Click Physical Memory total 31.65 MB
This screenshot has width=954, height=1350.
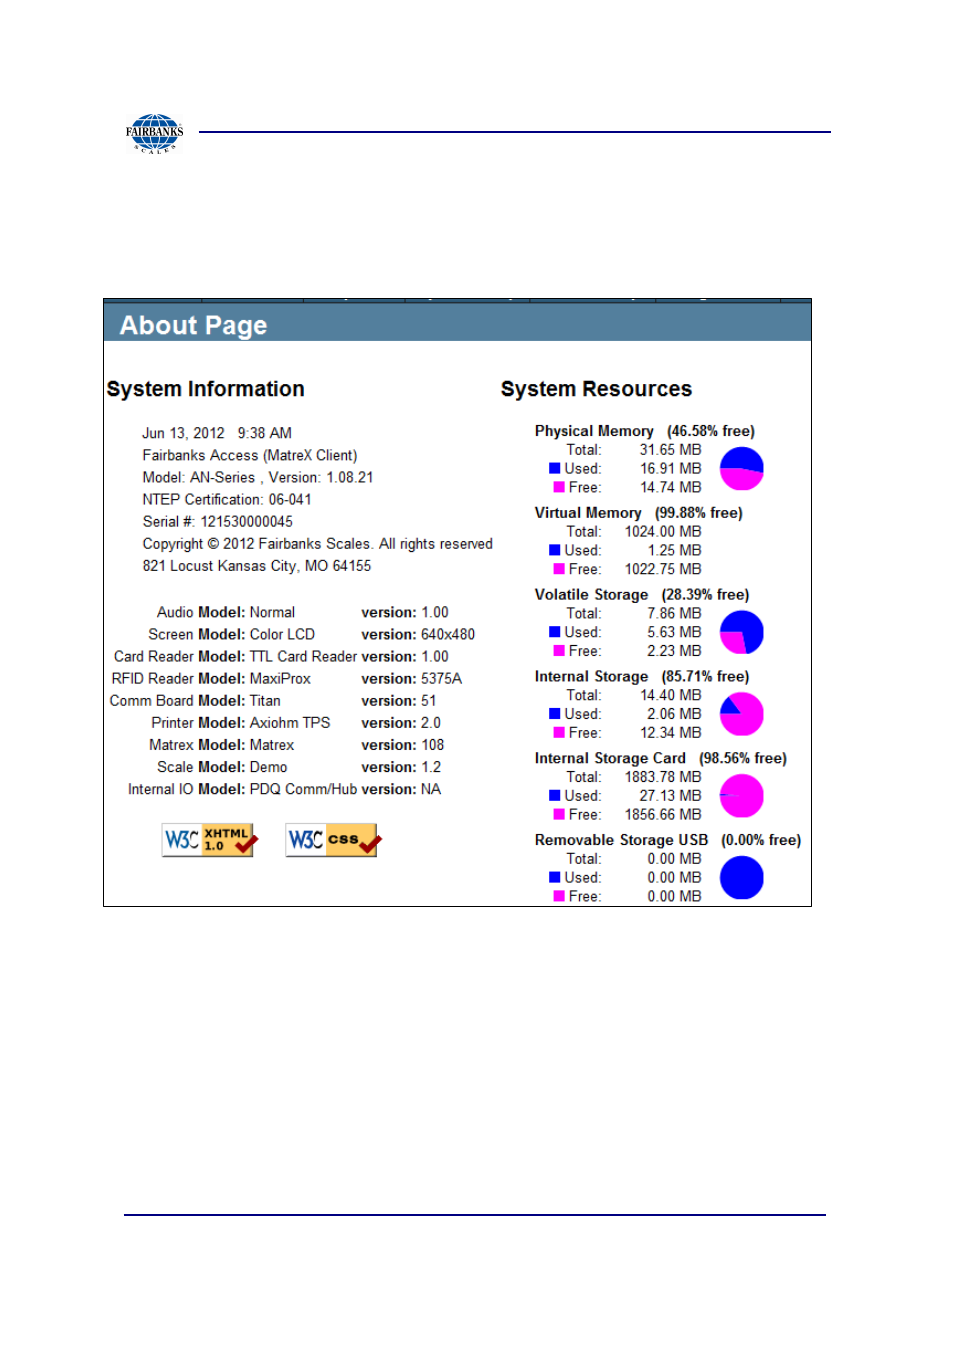[x=671, y=450]
